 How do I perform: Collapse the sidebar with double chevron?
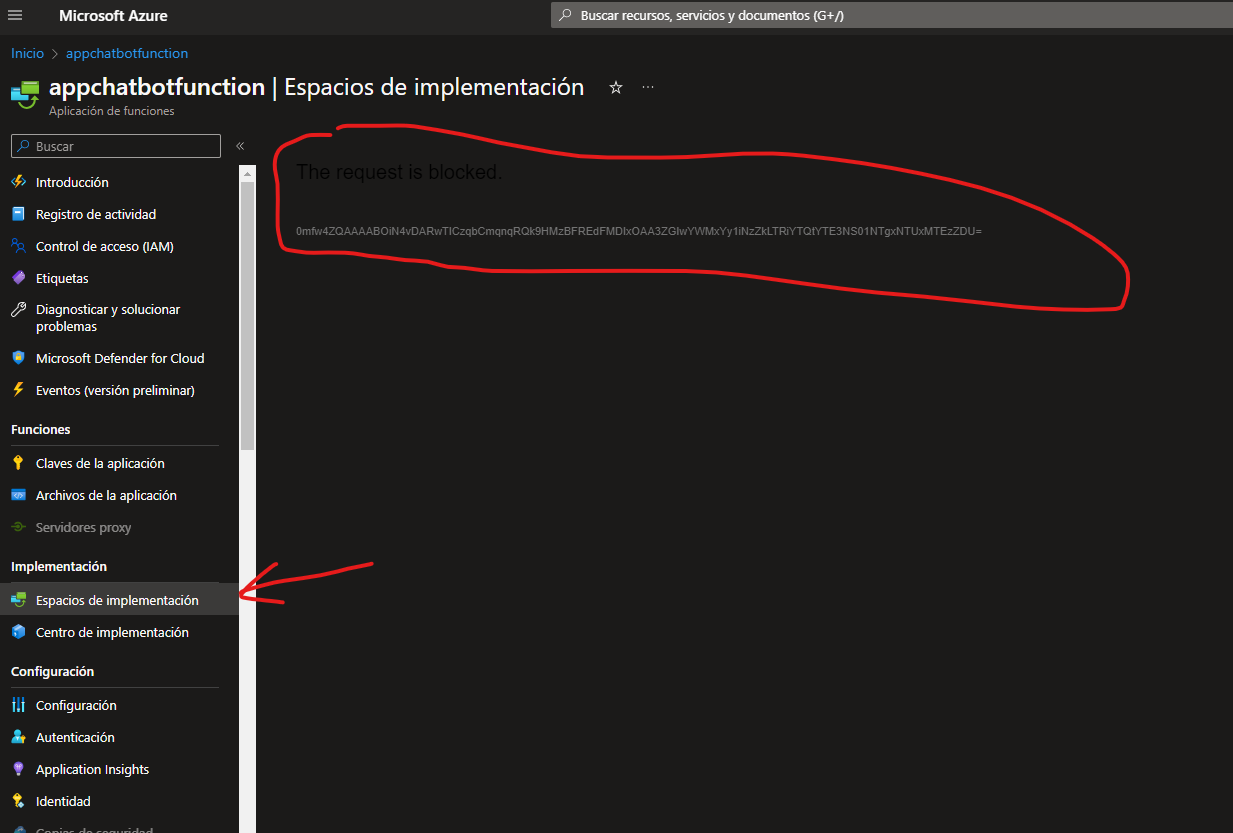pos(240,146)
